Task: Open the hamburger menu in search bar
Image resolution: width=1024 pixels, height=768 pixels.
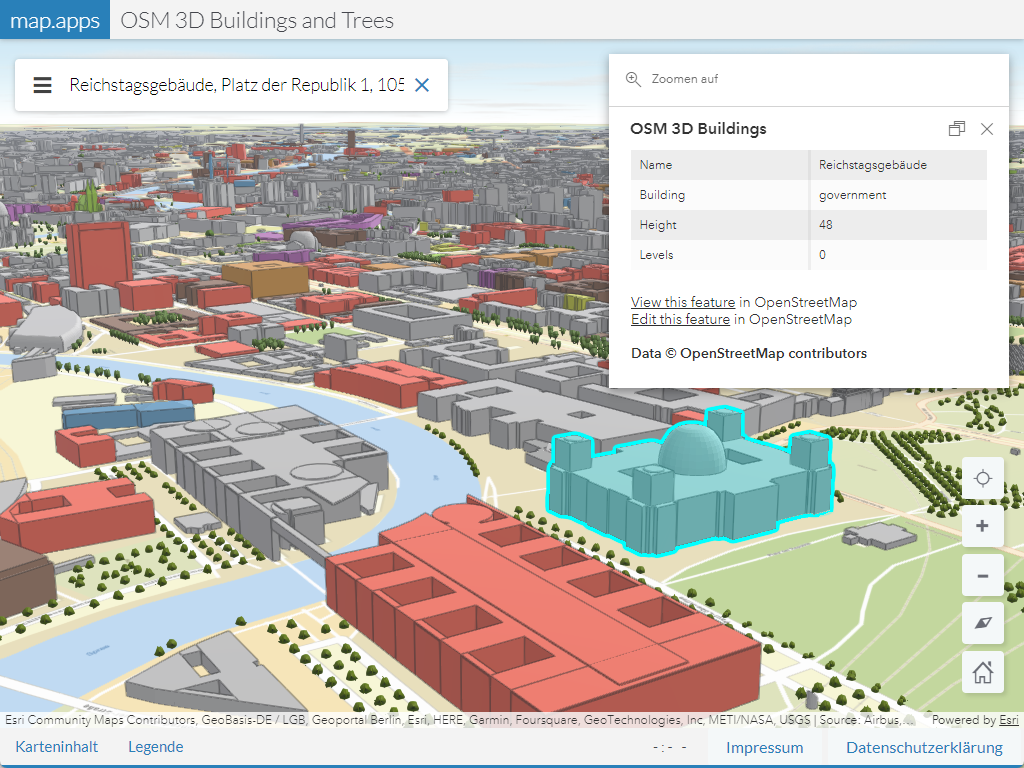Action: click(42, 85)
